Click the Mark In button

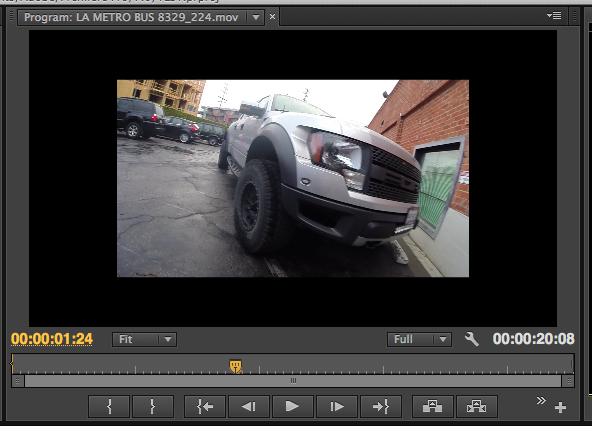coord(109,406)
